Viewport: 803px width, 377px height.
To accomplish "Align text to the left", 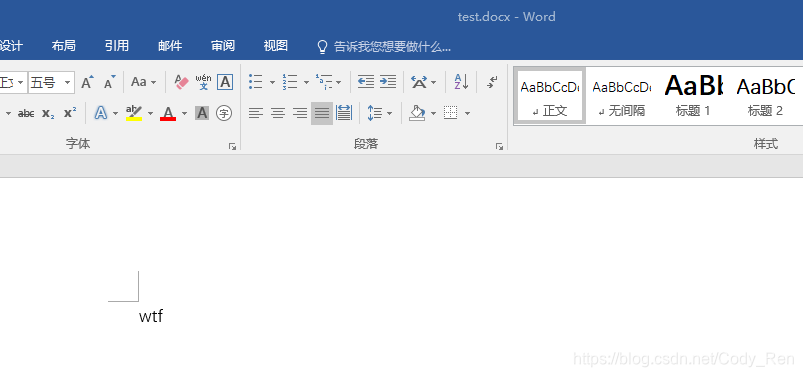I will point(256,113).
